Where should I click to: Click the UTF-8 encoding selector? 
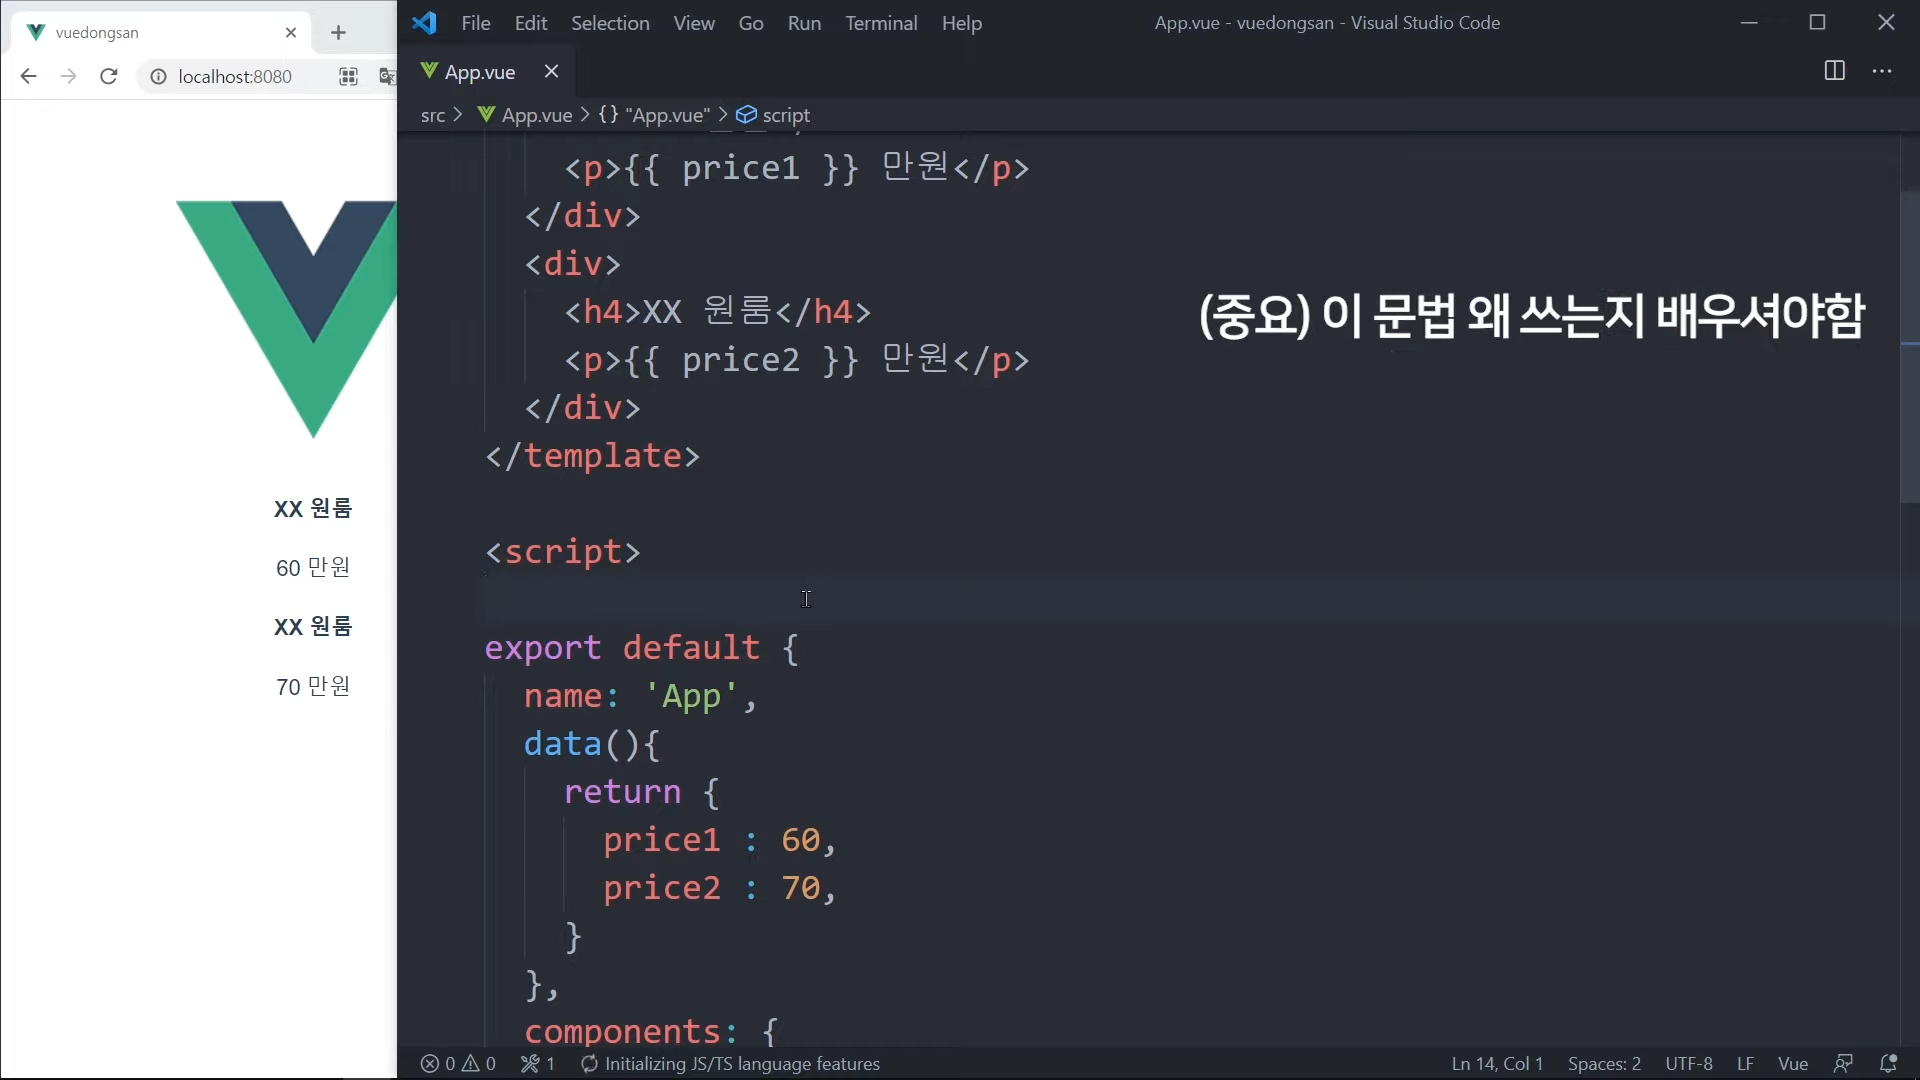[x=1688, y=1063]
